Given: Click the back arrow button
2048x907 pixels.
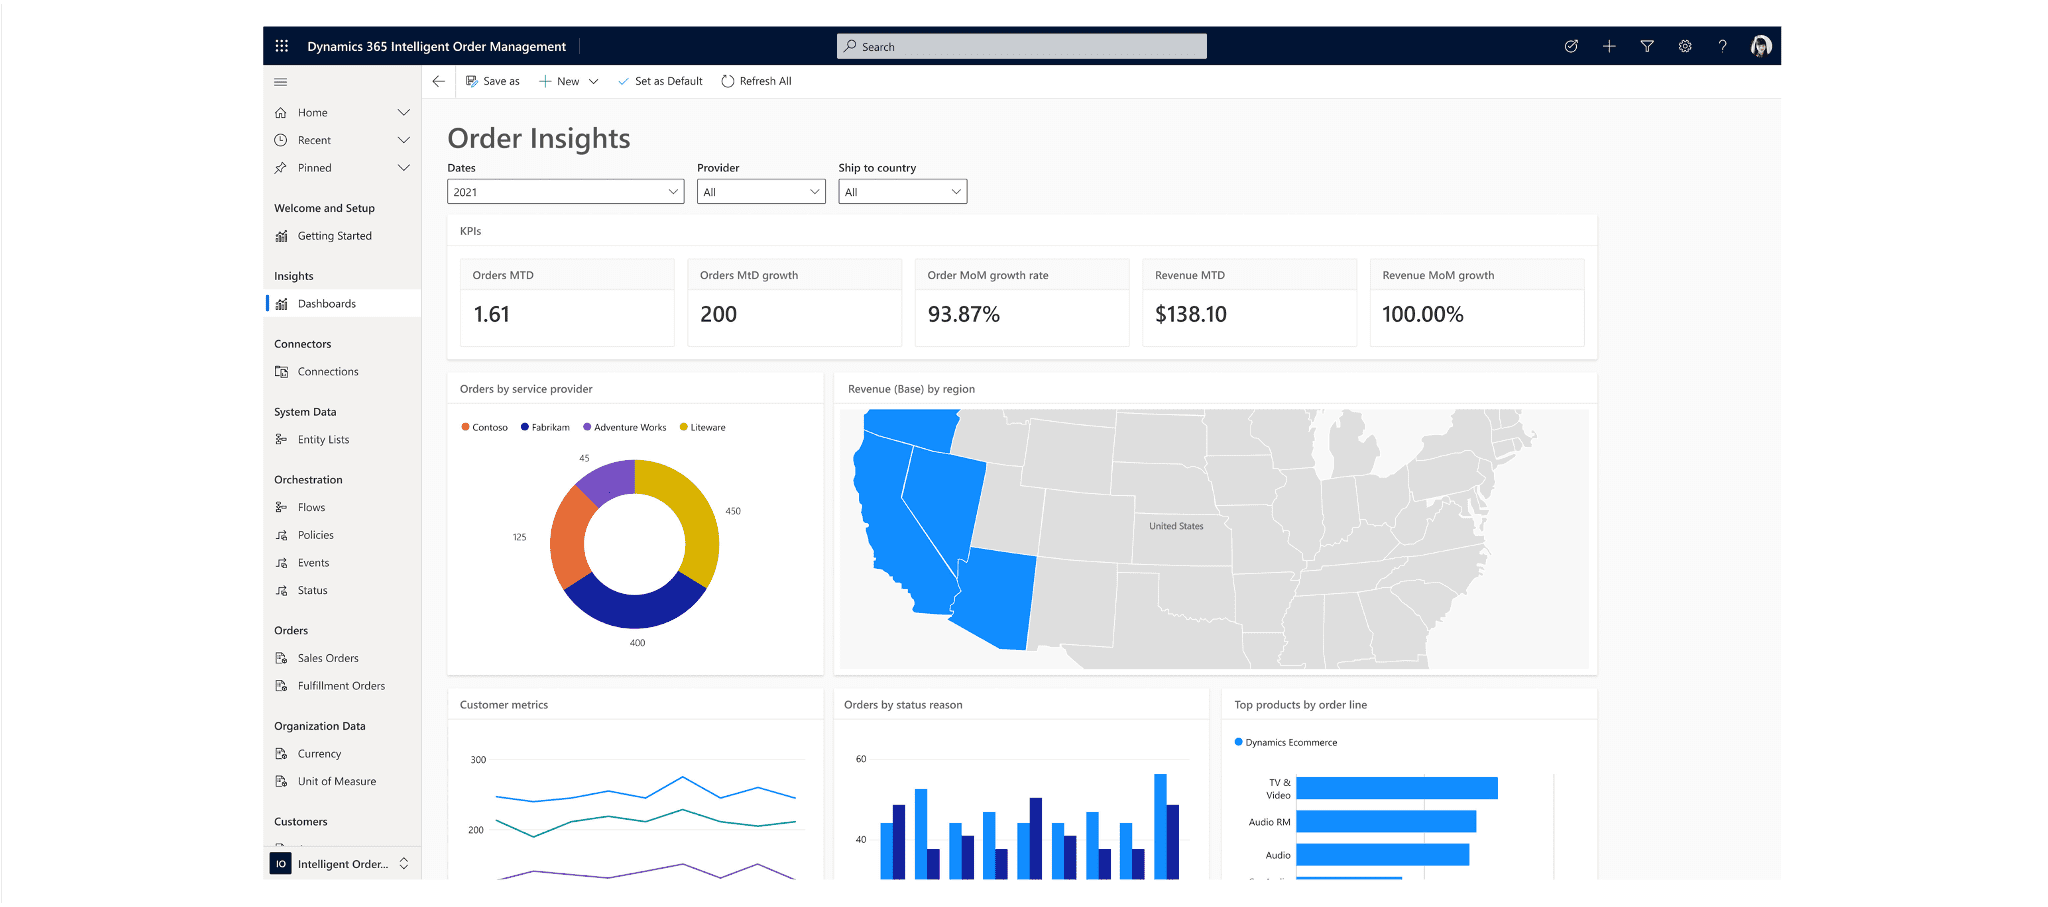Looking at the screenshot, I should (438, 81).
